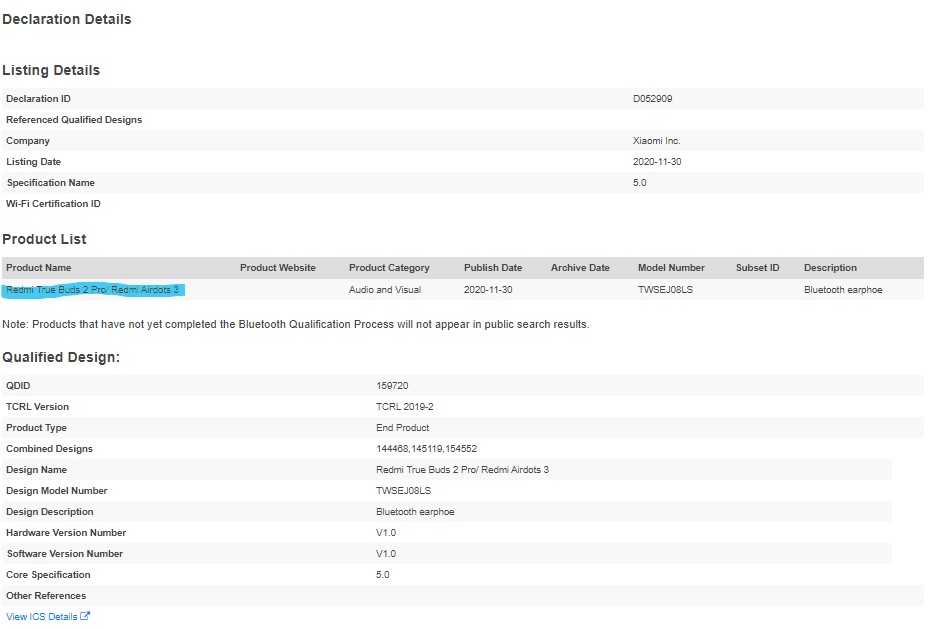Image resolution: width=935 pixels, height=629 pixels.
Task: Select the Hardware Version Number value V1.0
Action: tap(386, 532)
